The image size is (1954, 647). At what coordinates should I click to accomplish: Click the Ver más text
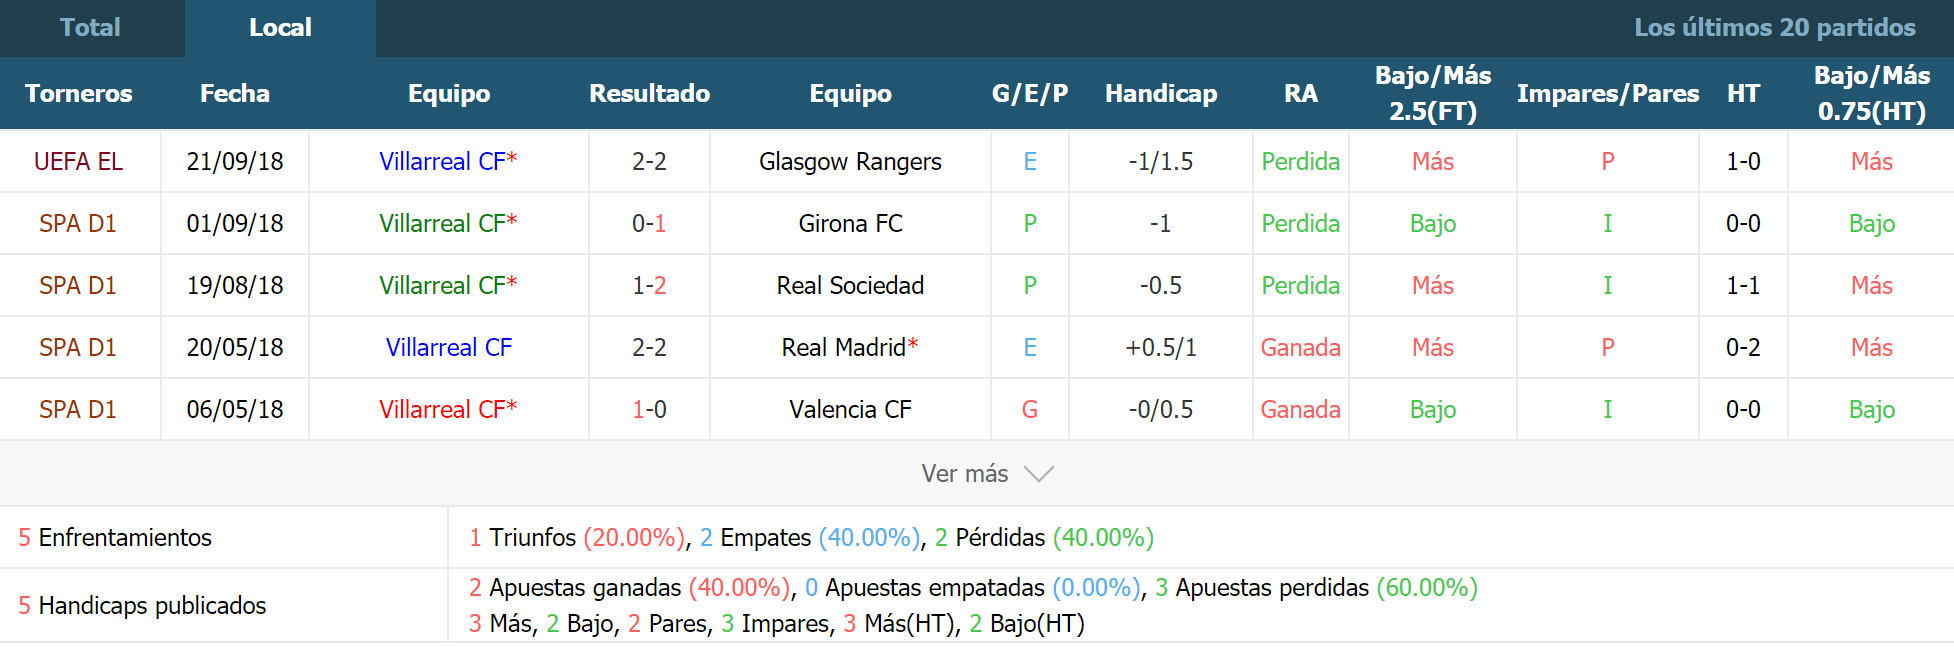[965, 474]
